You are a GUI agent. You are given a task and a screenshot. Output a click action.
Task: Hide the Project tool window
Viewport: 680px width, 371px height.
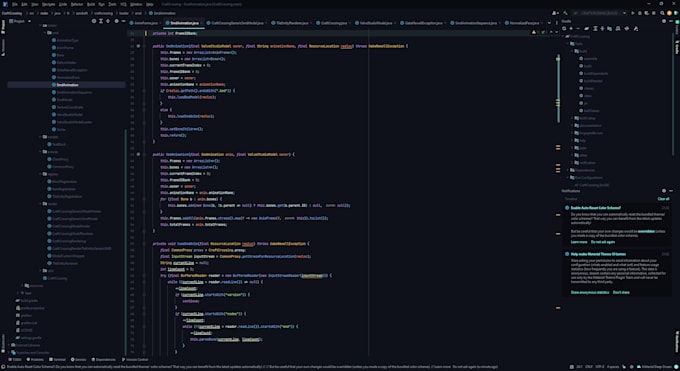[124, 21]
